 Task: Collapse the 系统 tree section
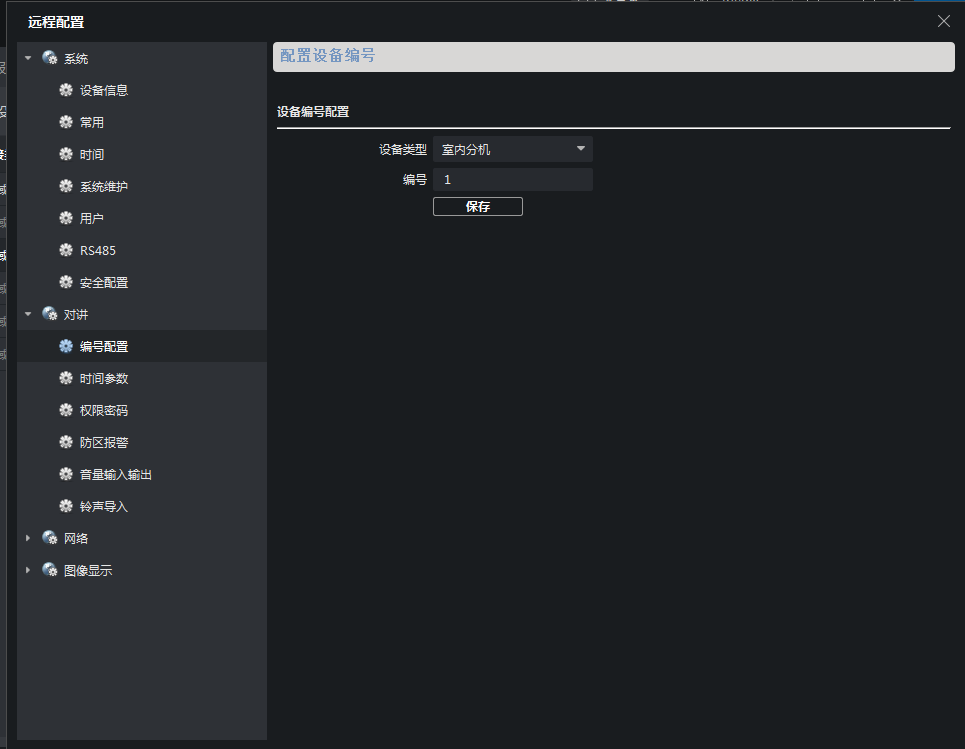tap(28, 59)
